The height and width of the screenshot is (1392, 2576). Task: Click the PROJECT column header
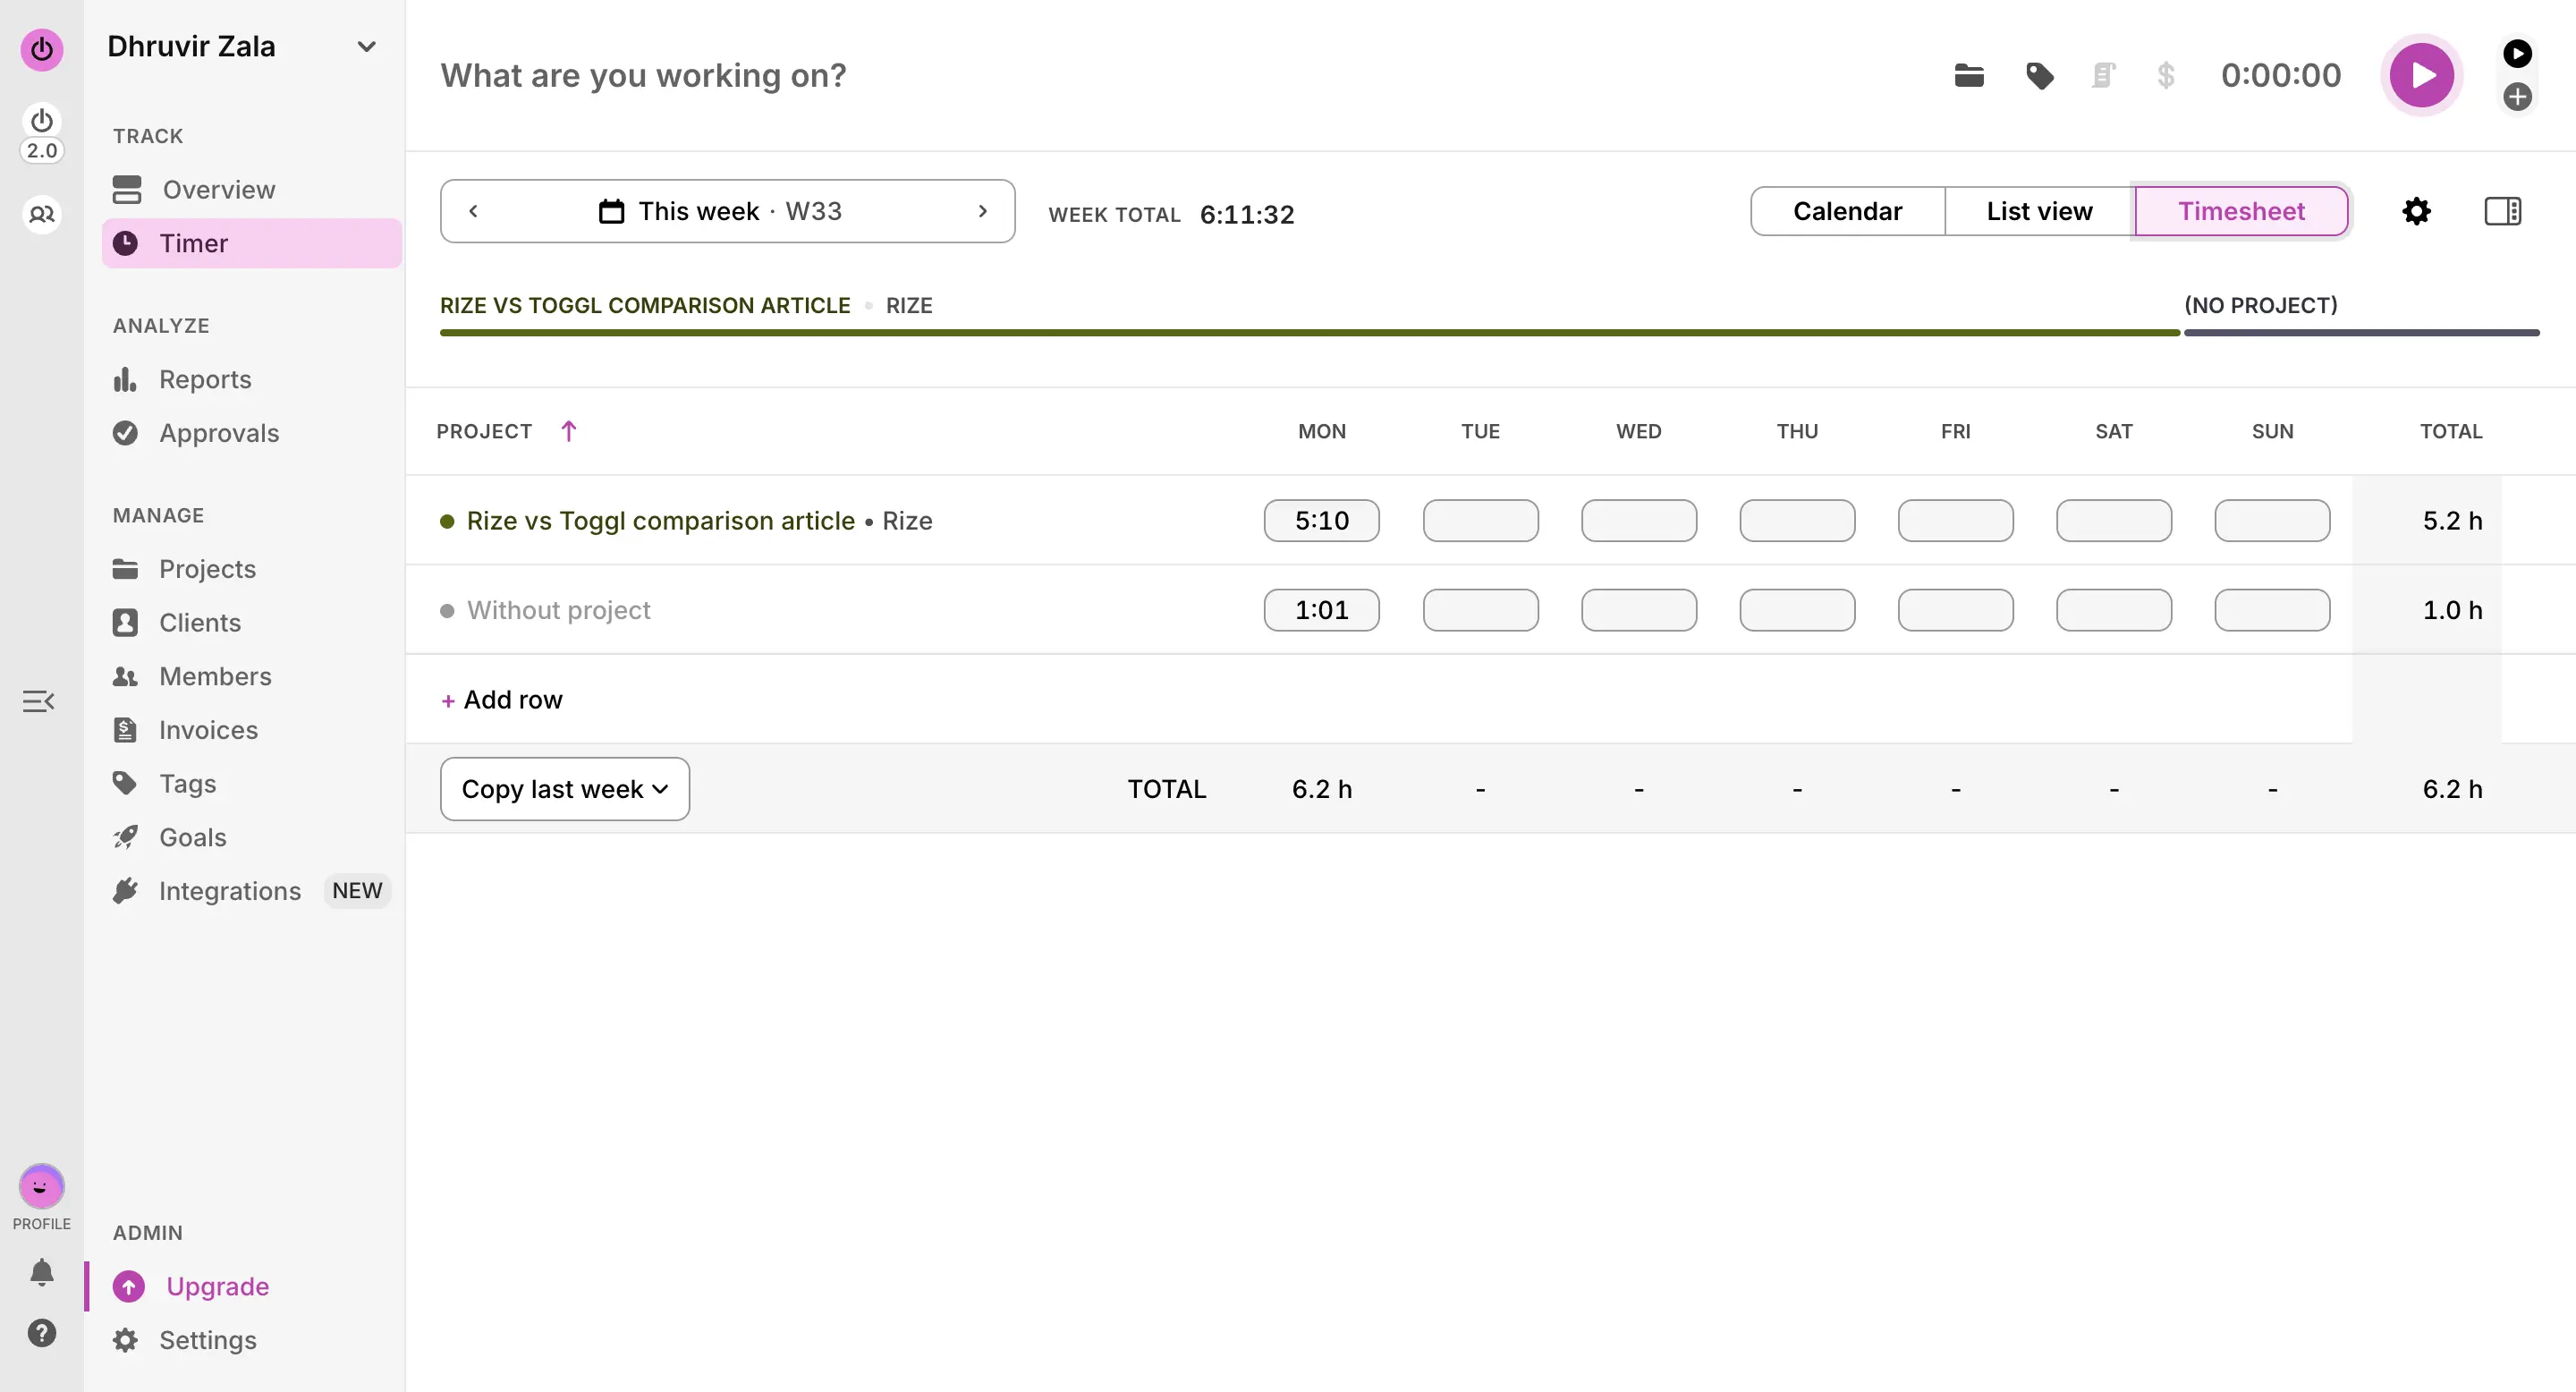[x=484, y=431]
